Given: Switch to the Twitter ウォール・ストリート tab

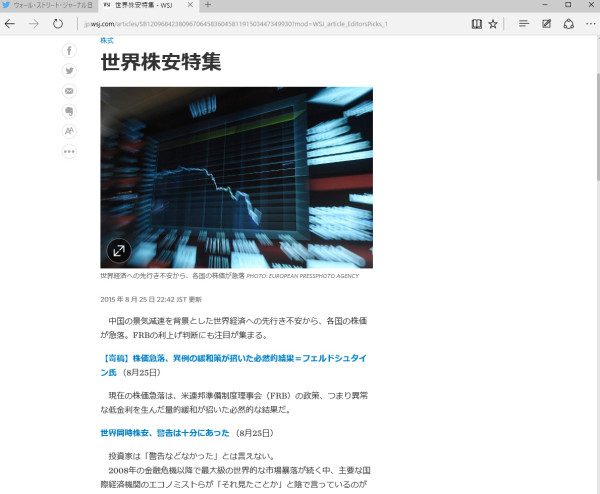Looking at the screenshot, I should (49, 5).
